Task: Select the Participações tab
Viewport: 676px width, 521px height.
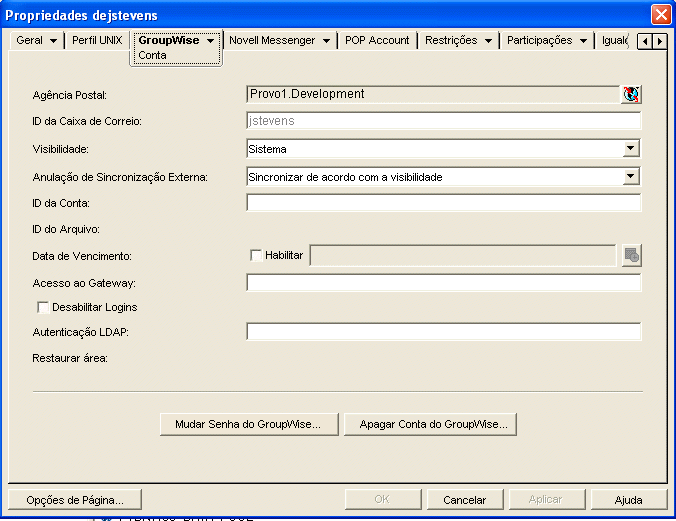Action: [540, 40]
